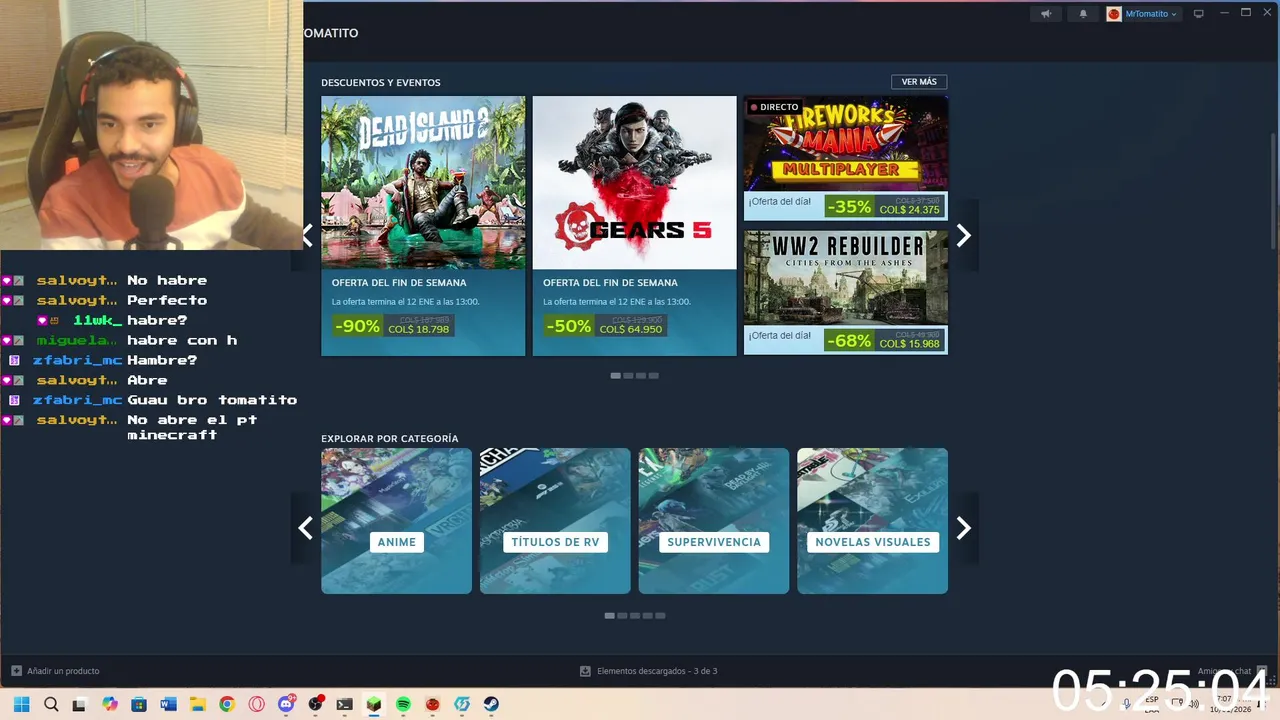Click the Añadir un producto plus icon
The width and height of the screenshot is (1280, 720).
coord(16,671)
